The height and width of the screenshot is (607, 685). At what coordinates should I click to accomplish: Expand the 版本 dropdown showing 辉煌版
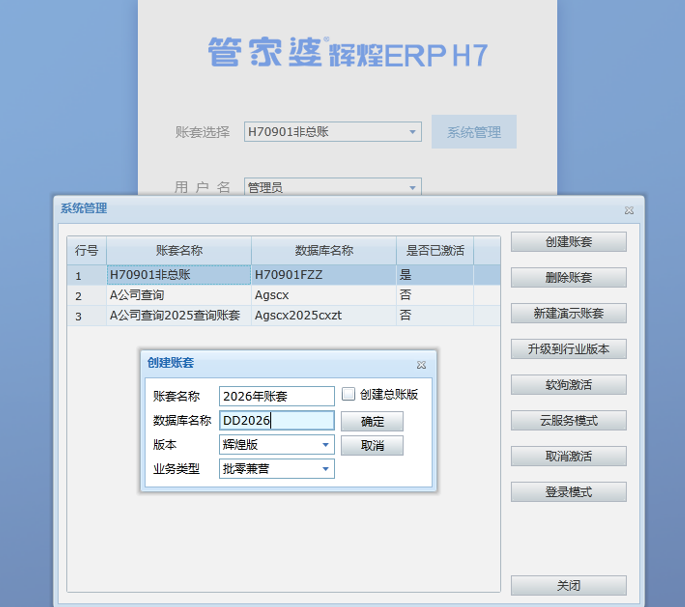pos(326,445)
